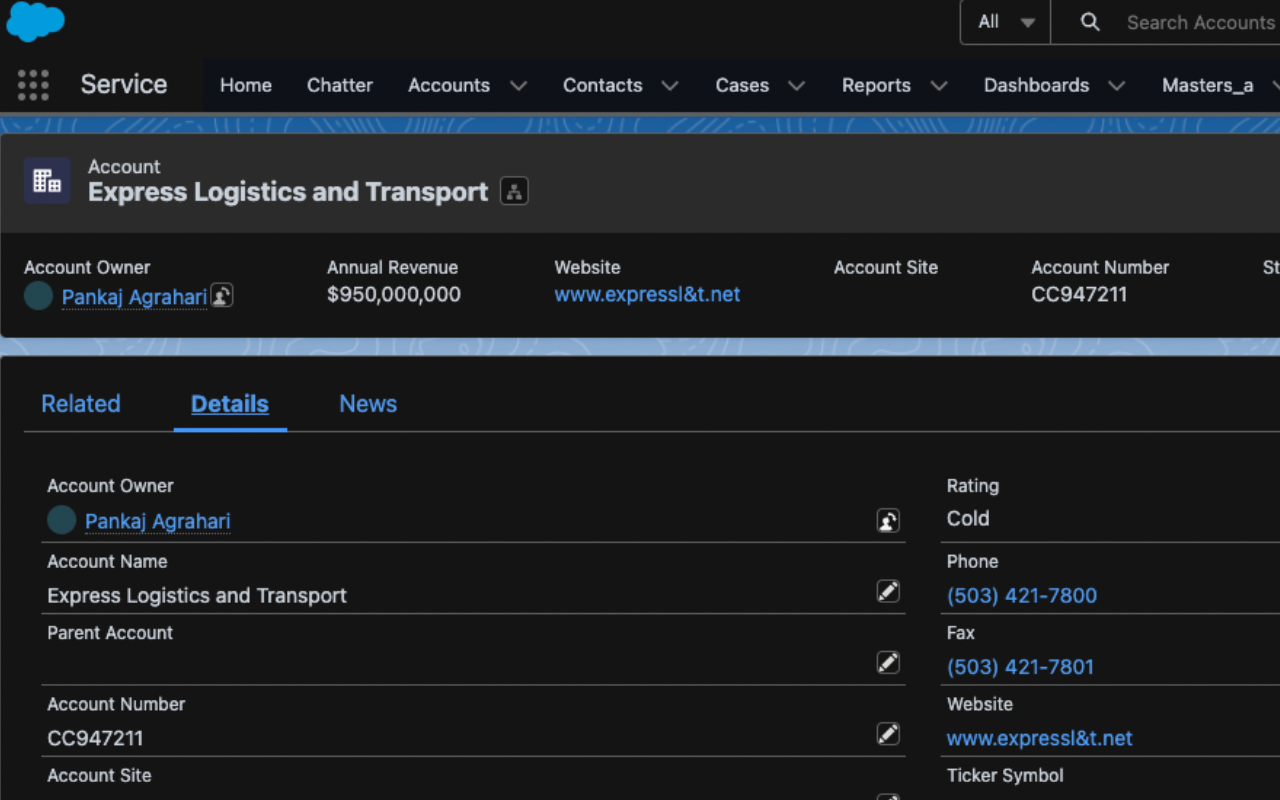The width and height of the screenshot is (1280, 800).
Task: Click change owner icon in header
Action: (222, 296)
